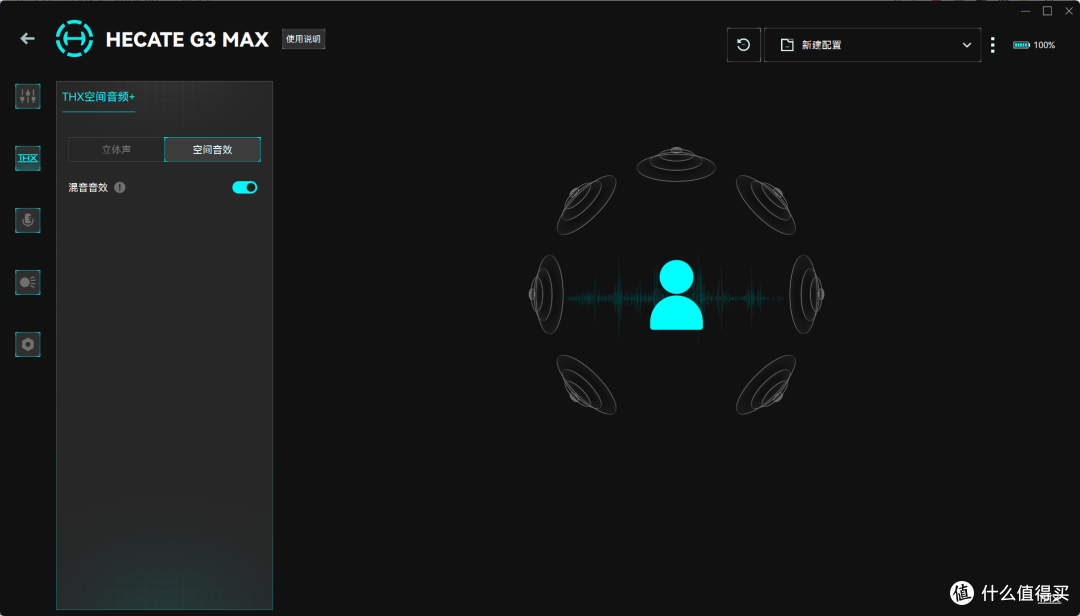1080x616 pixels.
Task: Switch to 空间音效 spatial mode
Action: (212, 150)
